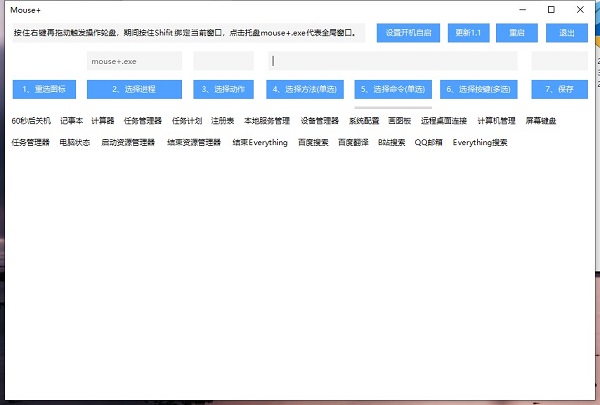Choose the 记事本 command item

(71, 121)
